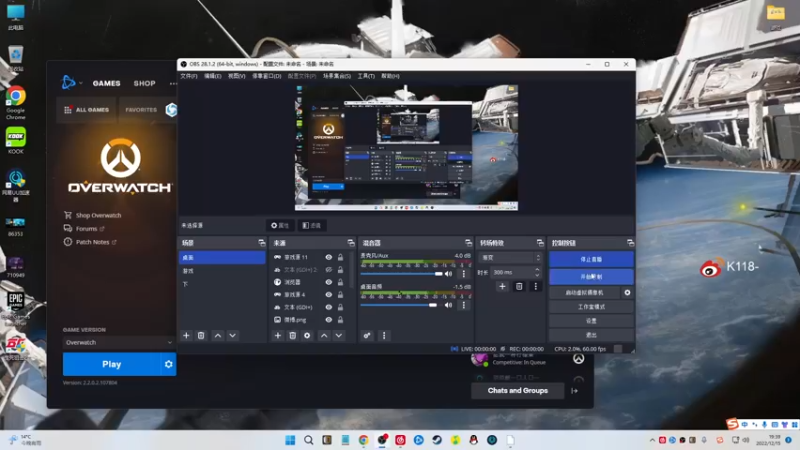
Task: Move source up with Sources up arrow
Action: (324, 336)
